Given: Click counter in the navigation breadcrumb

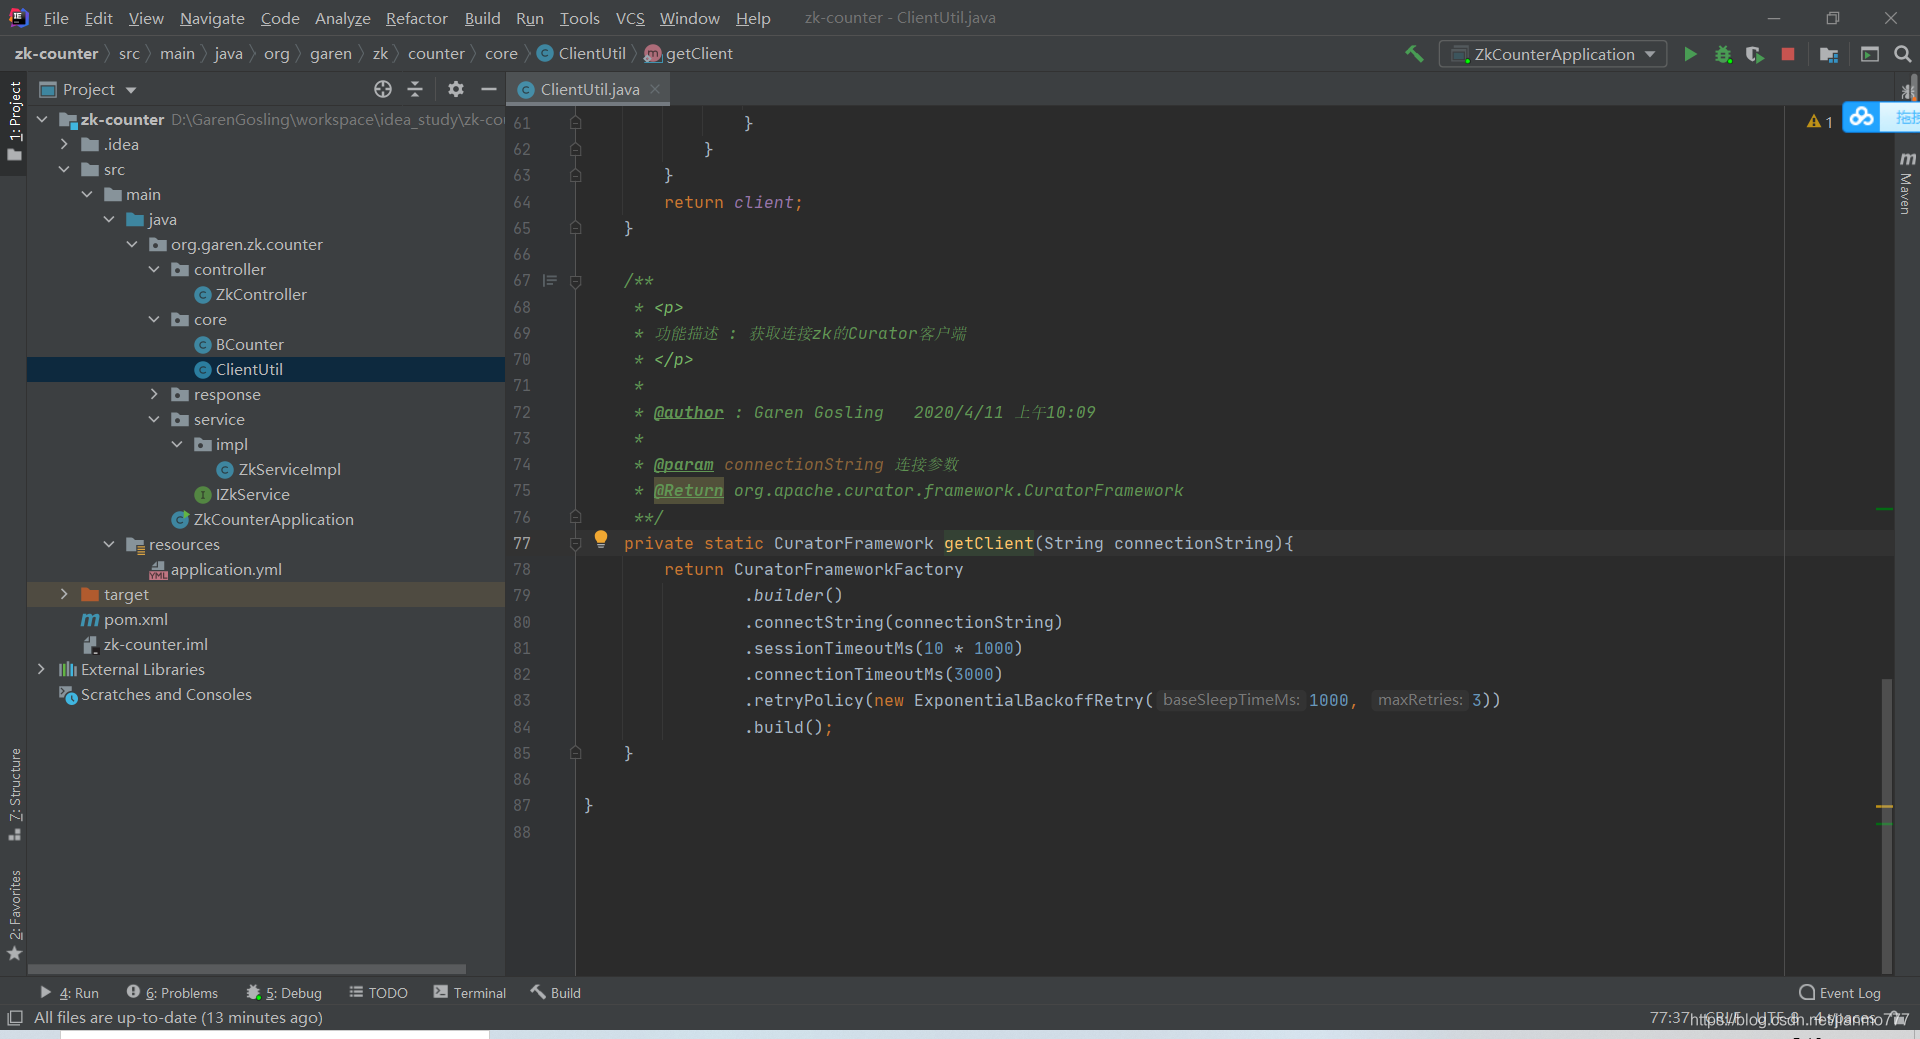Looking at the screenshot, I should point(436,54).
